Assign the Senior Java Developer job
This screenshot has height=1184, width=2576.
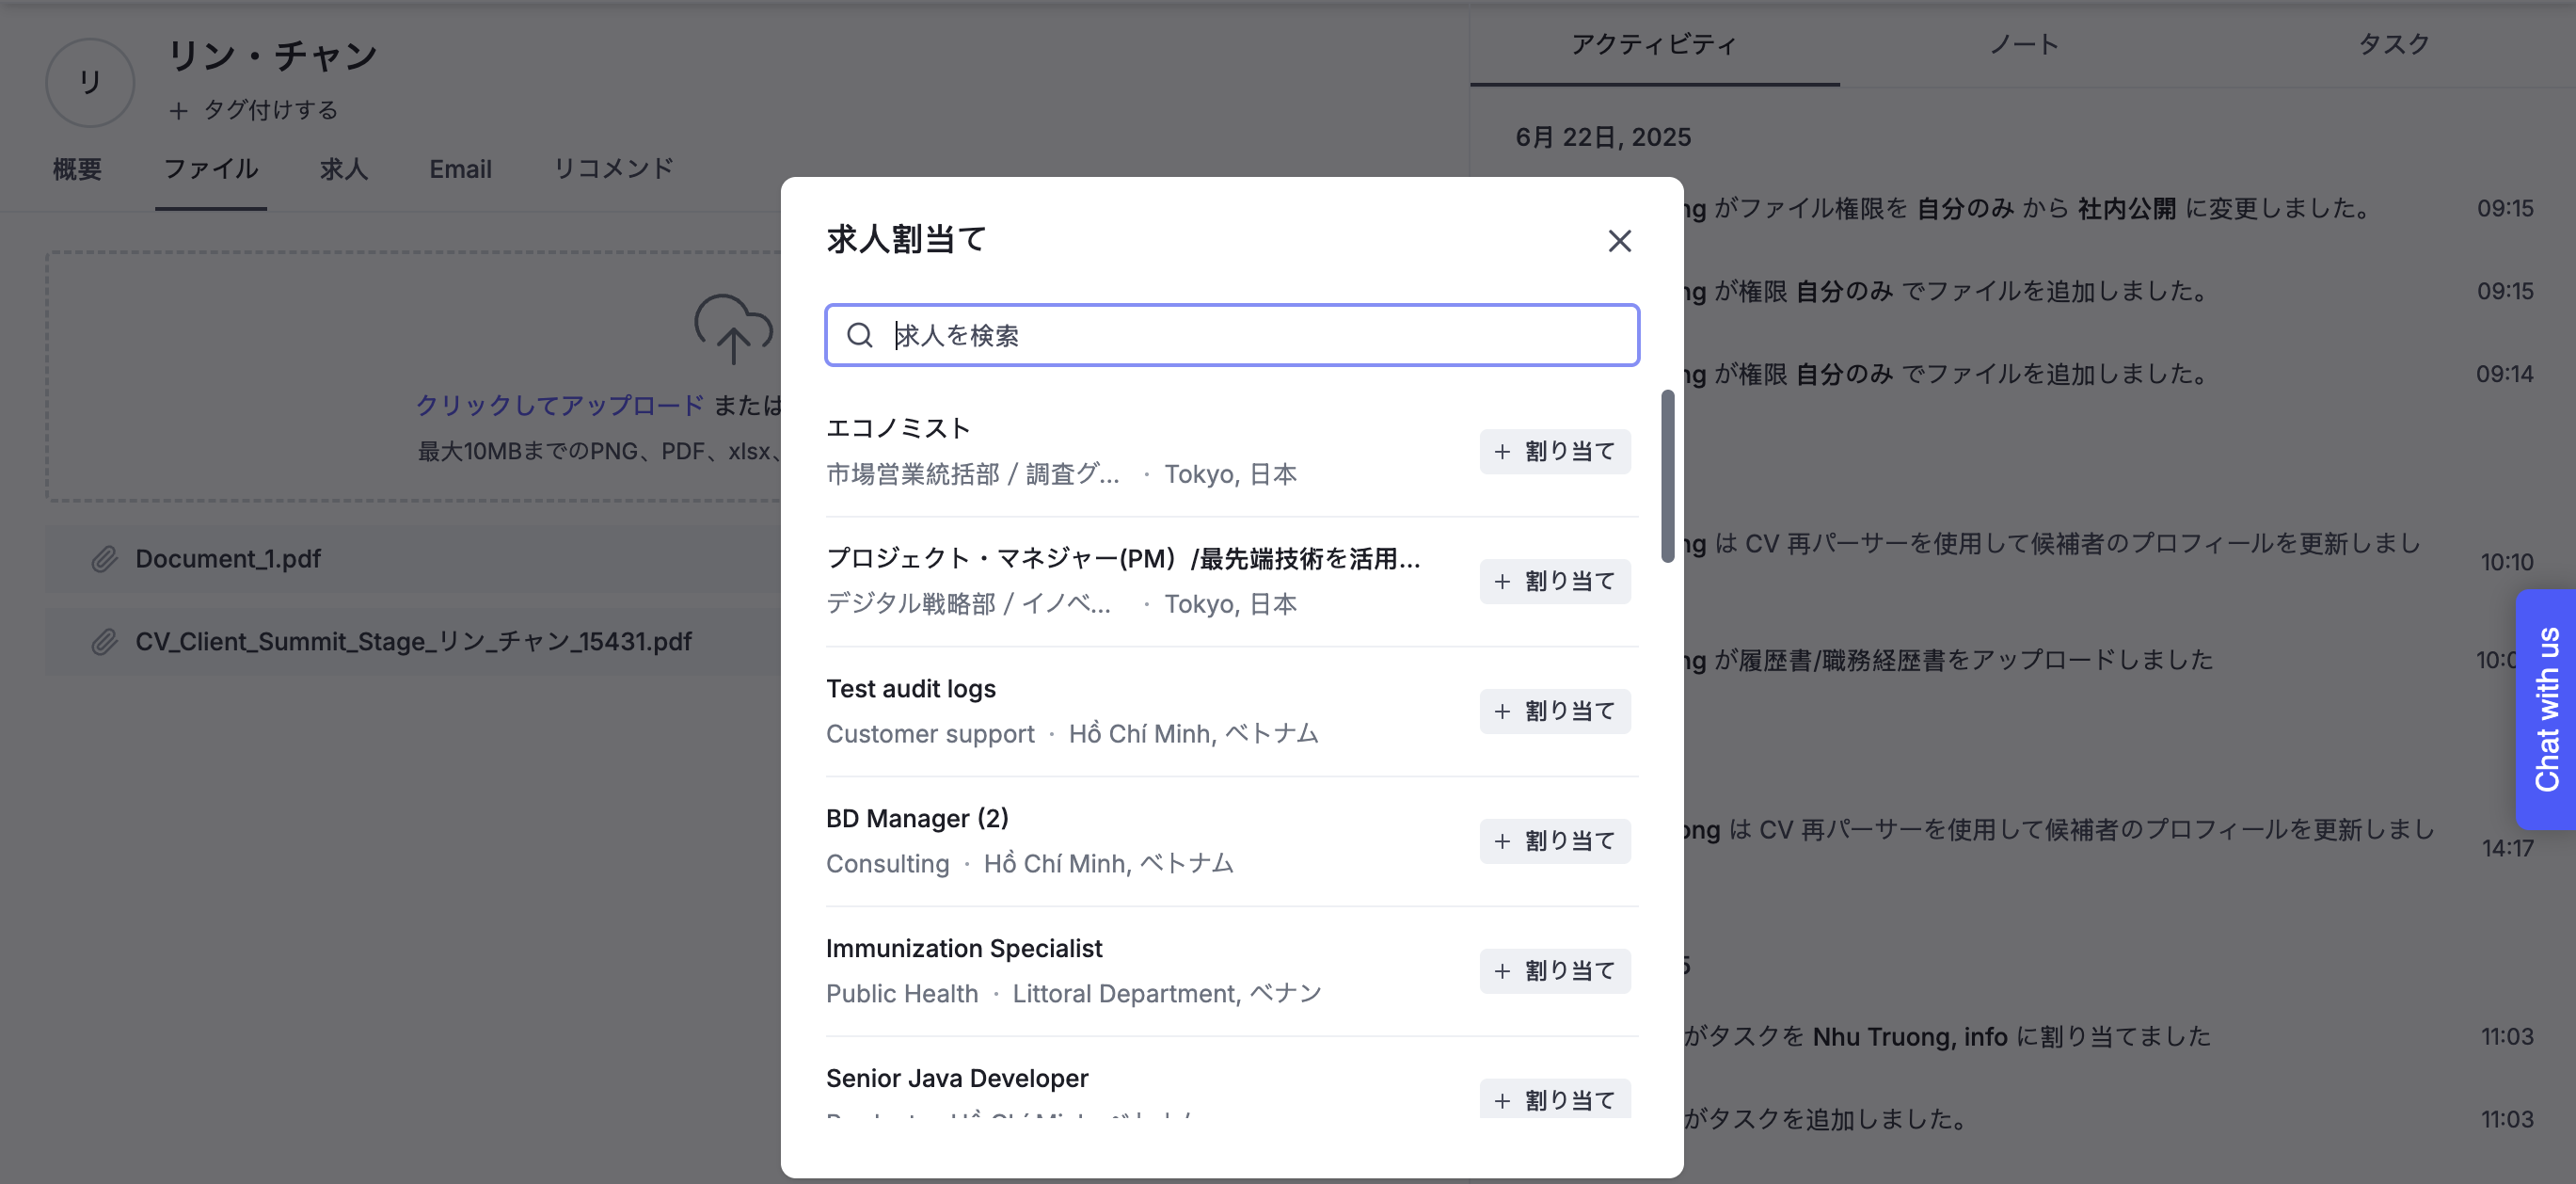pyautogui.click(x=1555, y=1100)
